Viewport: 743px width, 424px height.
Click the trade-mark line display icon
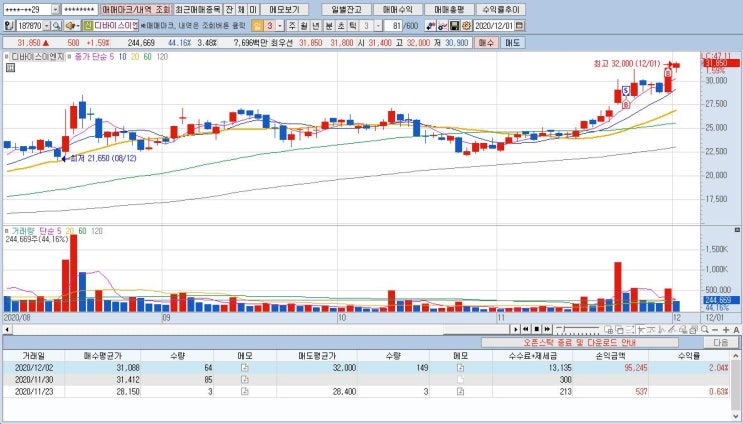click(x=443, y=26)
